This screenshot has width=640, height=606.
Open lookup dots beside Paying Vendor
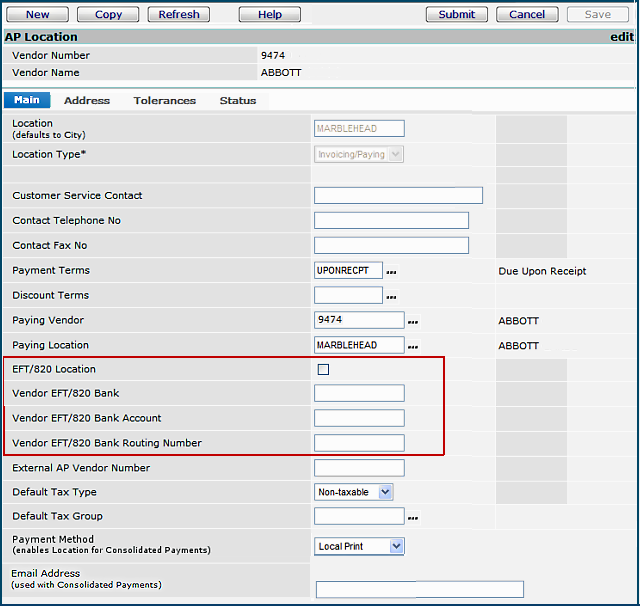coord(413,322)
